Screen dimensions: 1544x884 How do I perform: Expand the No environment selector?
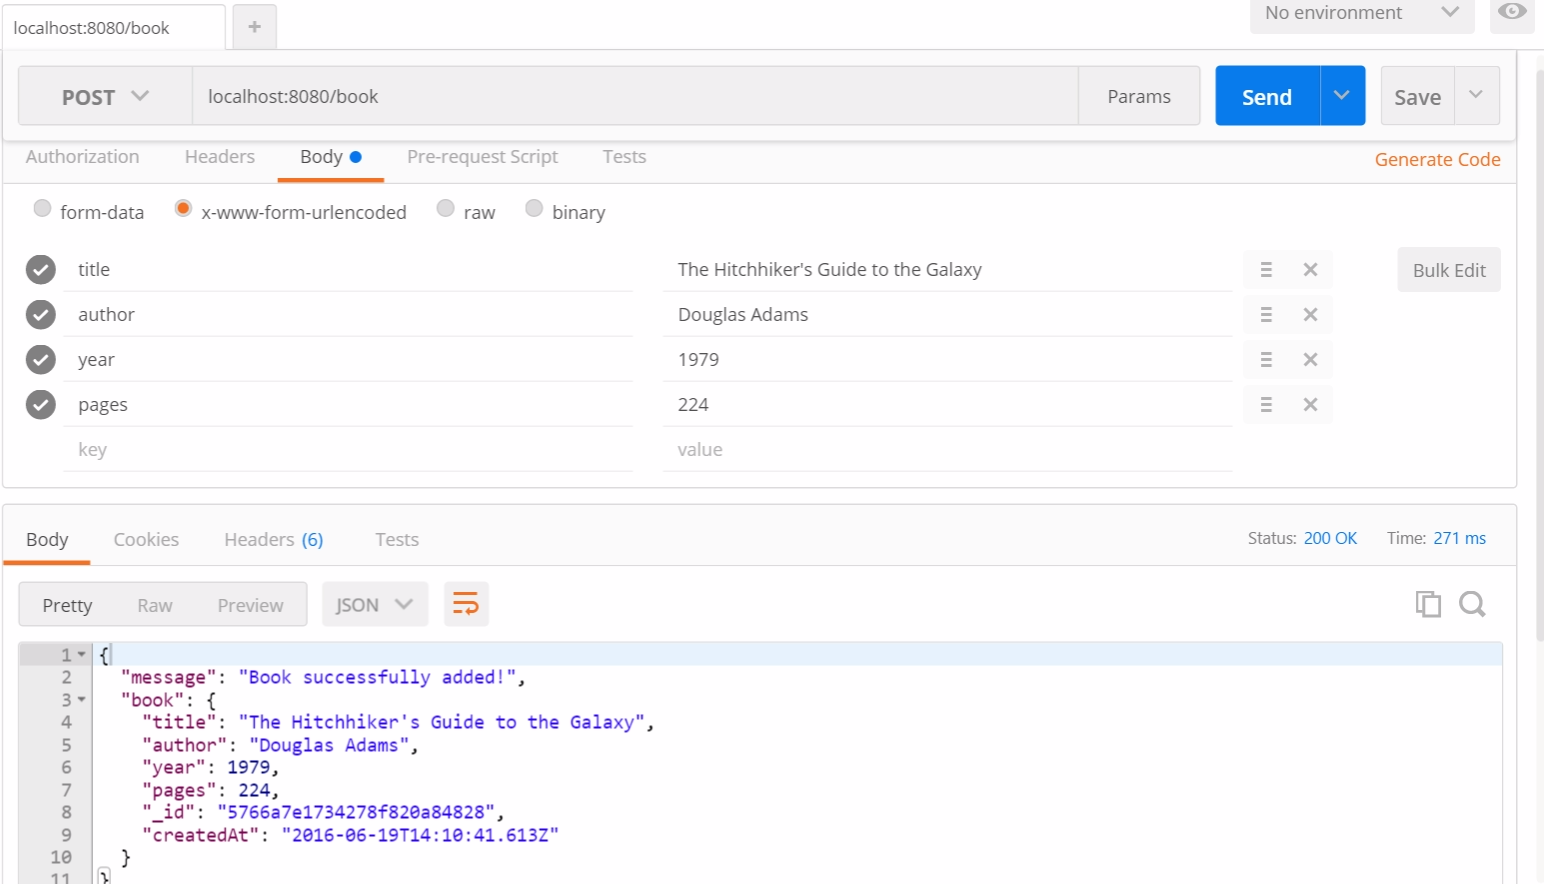tap(1361, 13)
